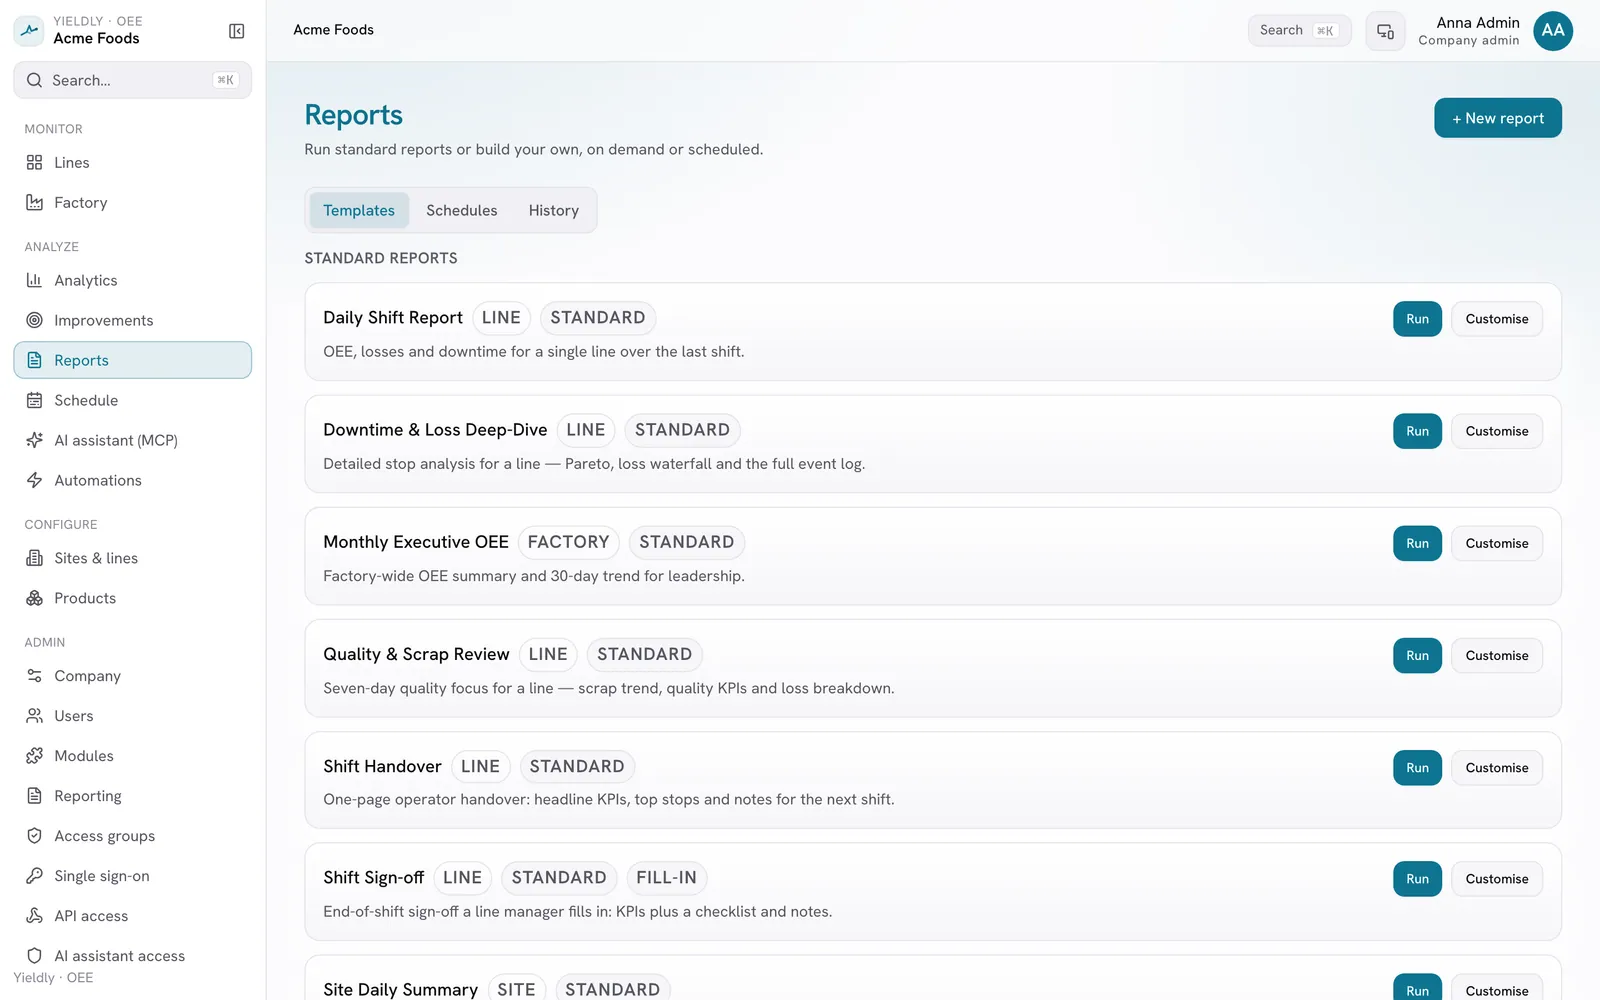This screenshot has width=1600, height=1000.
Task: Open Analytics bar chart icon
Action: pos(34,280)
